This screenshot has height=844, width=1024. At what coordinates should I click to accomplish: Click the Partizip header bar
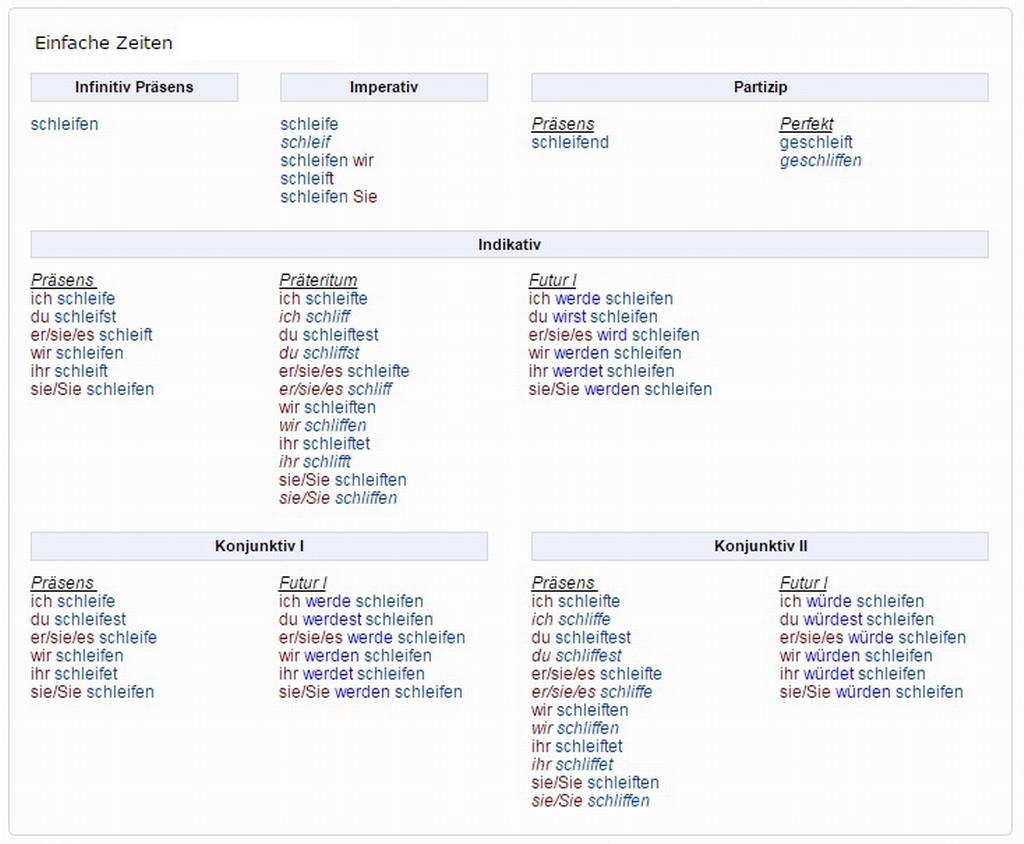760,87
